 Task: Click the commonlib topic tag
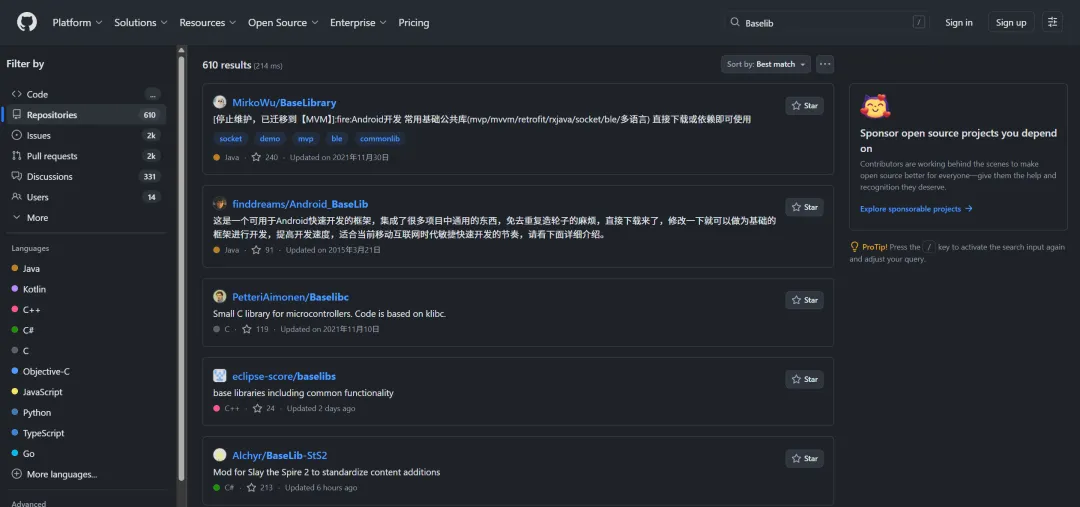click(380, 138)
